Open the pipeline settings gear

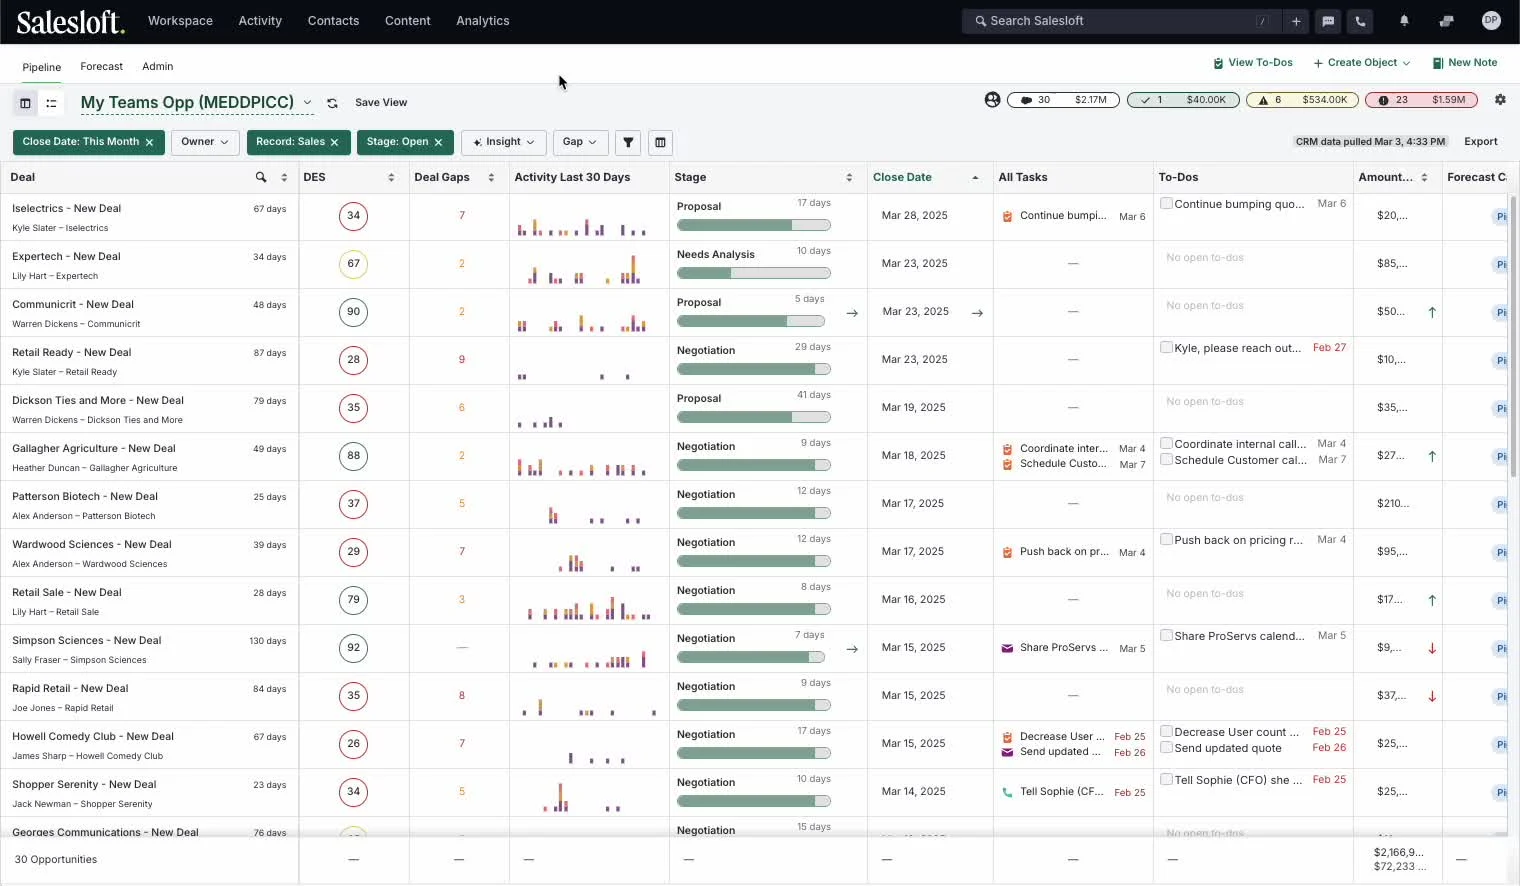pyautogui.click(x=1500, y=100)
